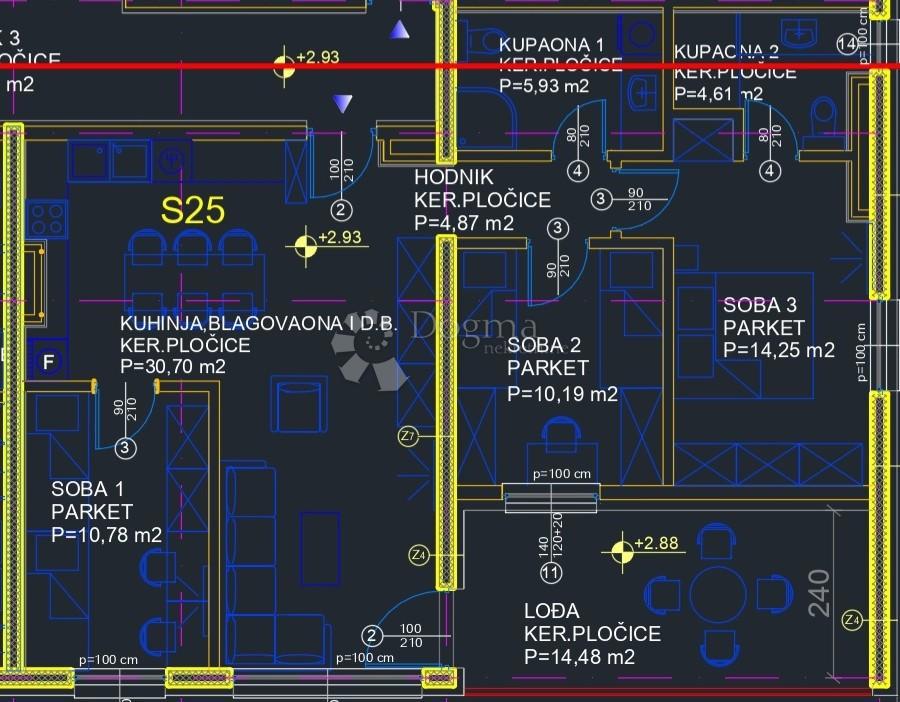This screenshot has height=702, width=900.
Task: Select the KUHINJA, BLAGOVAONA label text
Action: (258, 323)
